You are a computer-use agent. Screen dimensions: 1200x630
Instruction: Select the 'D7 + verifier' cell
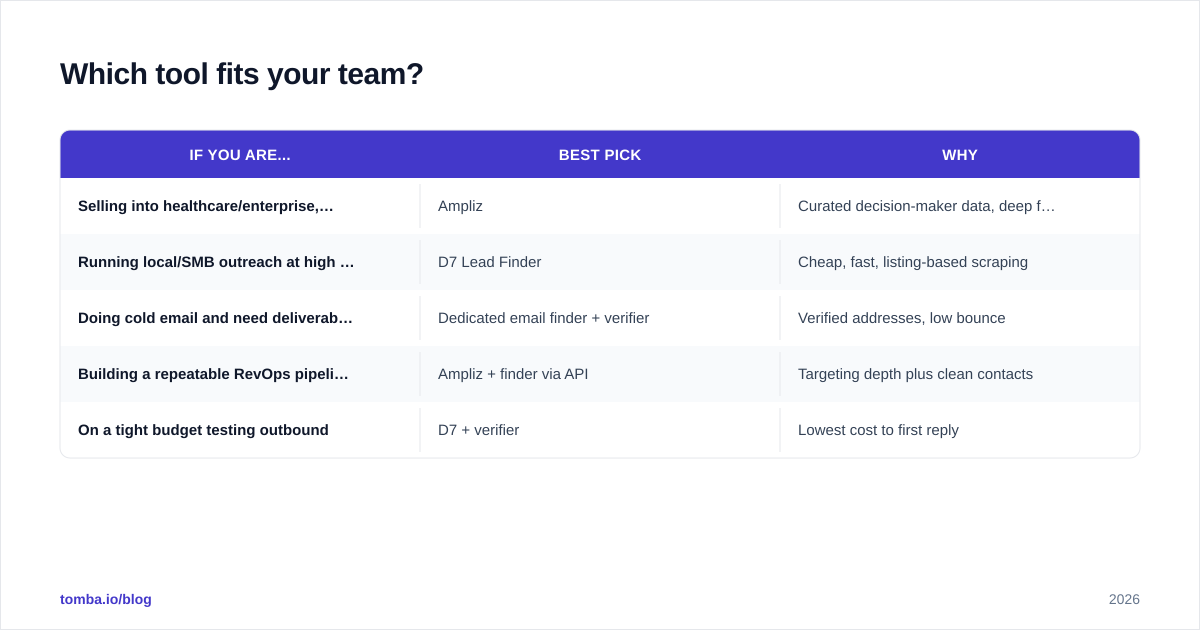tap(600, 430)
